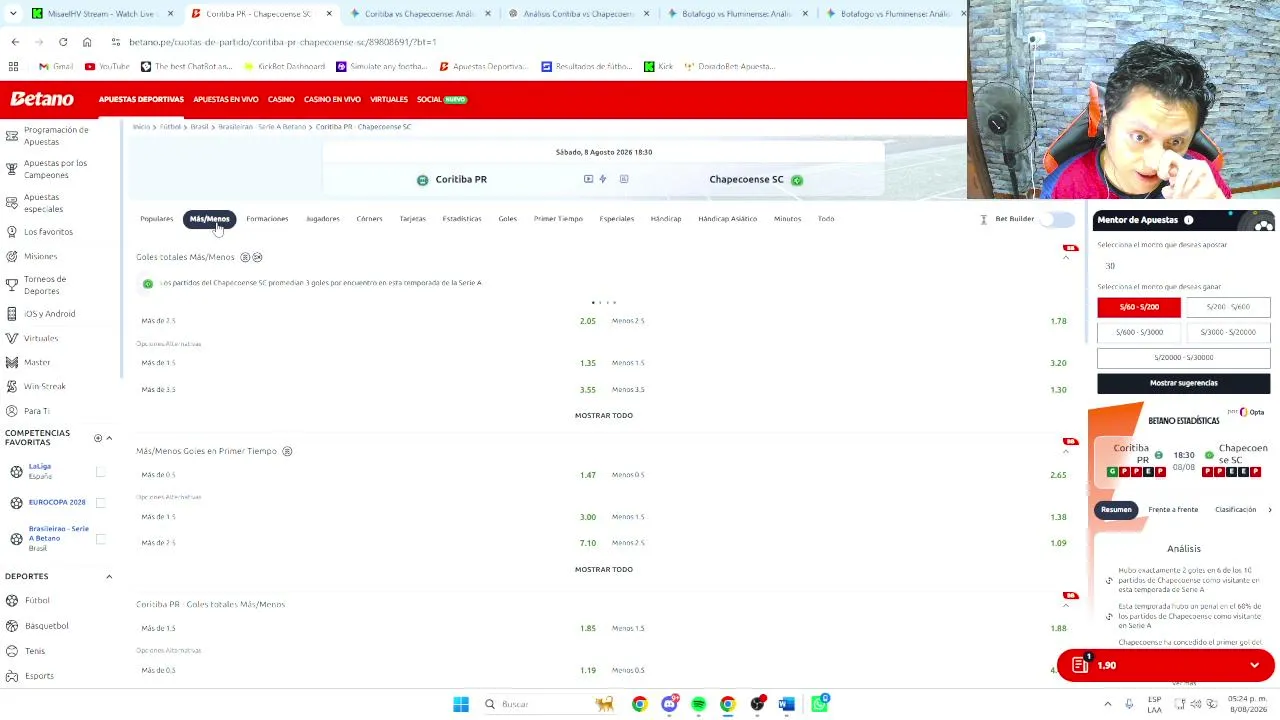Click the browser home icon
1280x720 pixels.
click(x=87, y=42)
